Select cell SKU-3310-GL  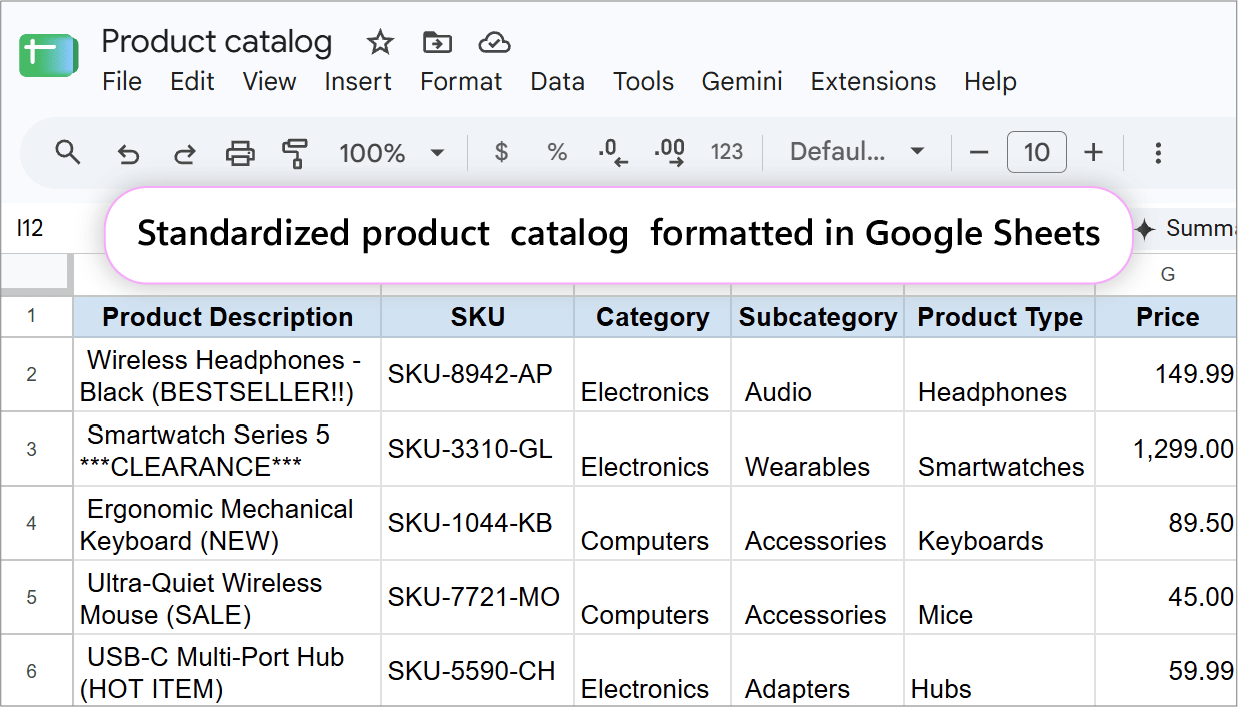coord(478,449)
